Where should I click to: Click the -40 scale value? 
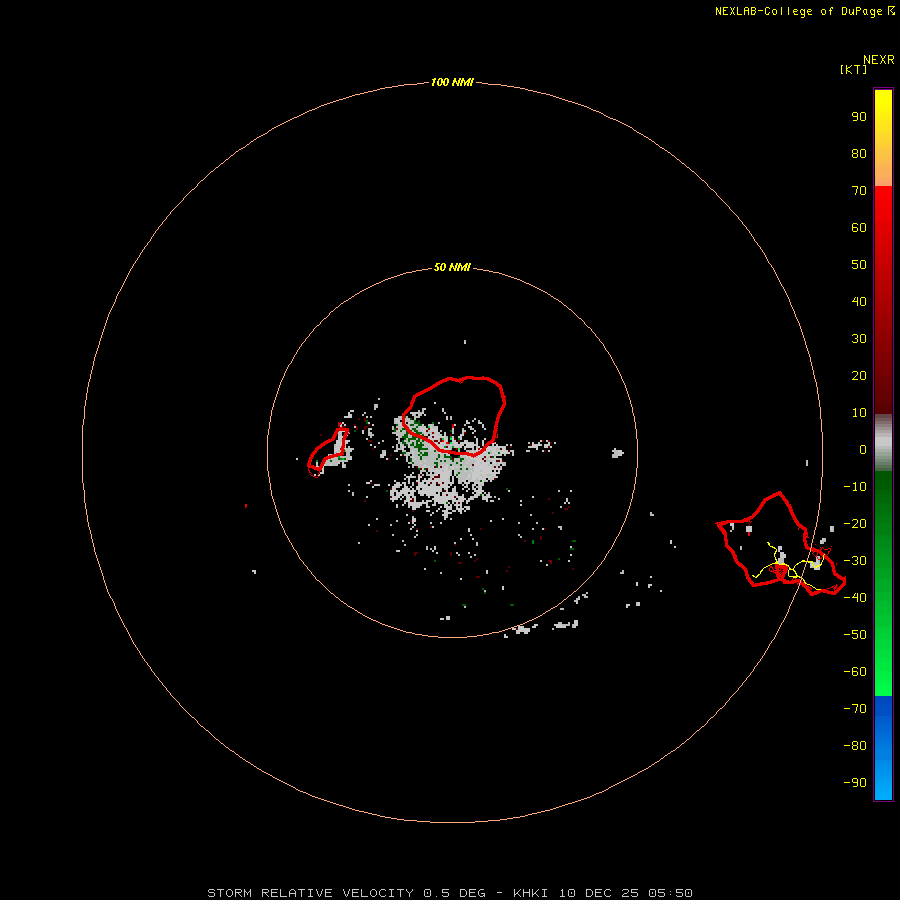pyautogui.click(x=855, y=598)
